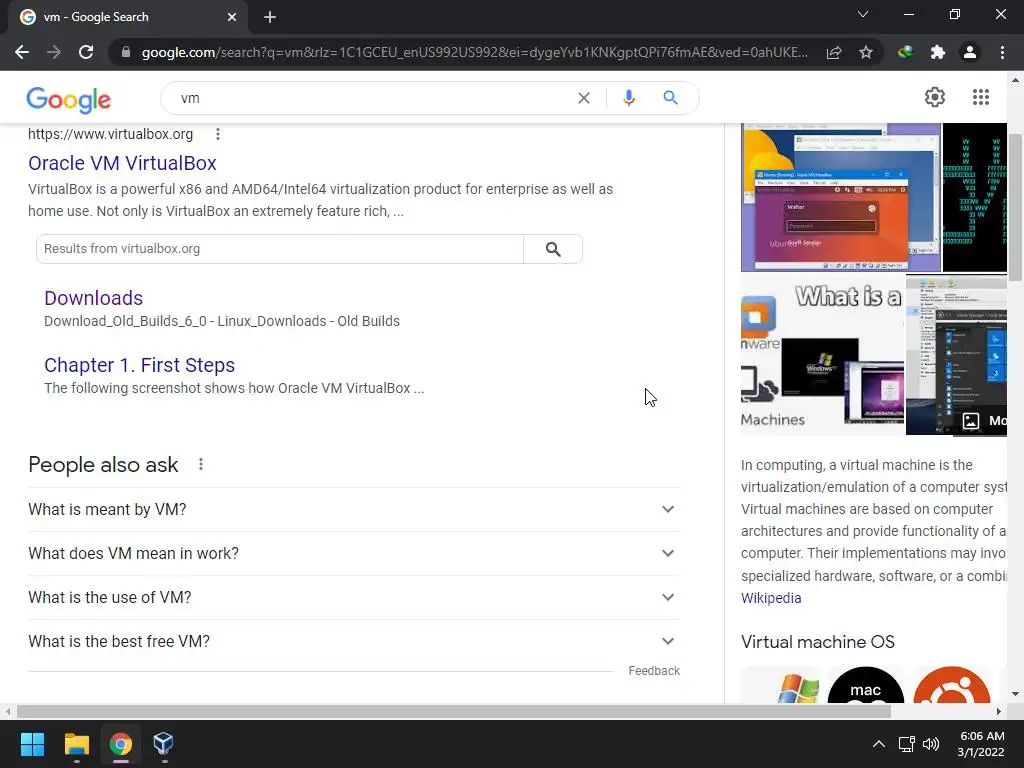
Task: Open the tab search dropdown arrow
Action: (x=863, y=14)
